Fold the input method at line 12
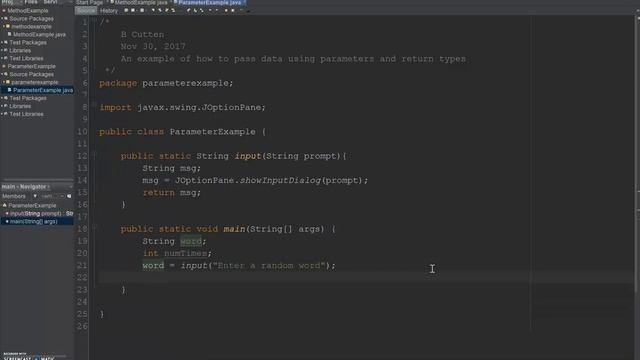Viewport: 640px width, 360px height. point(94,153)
